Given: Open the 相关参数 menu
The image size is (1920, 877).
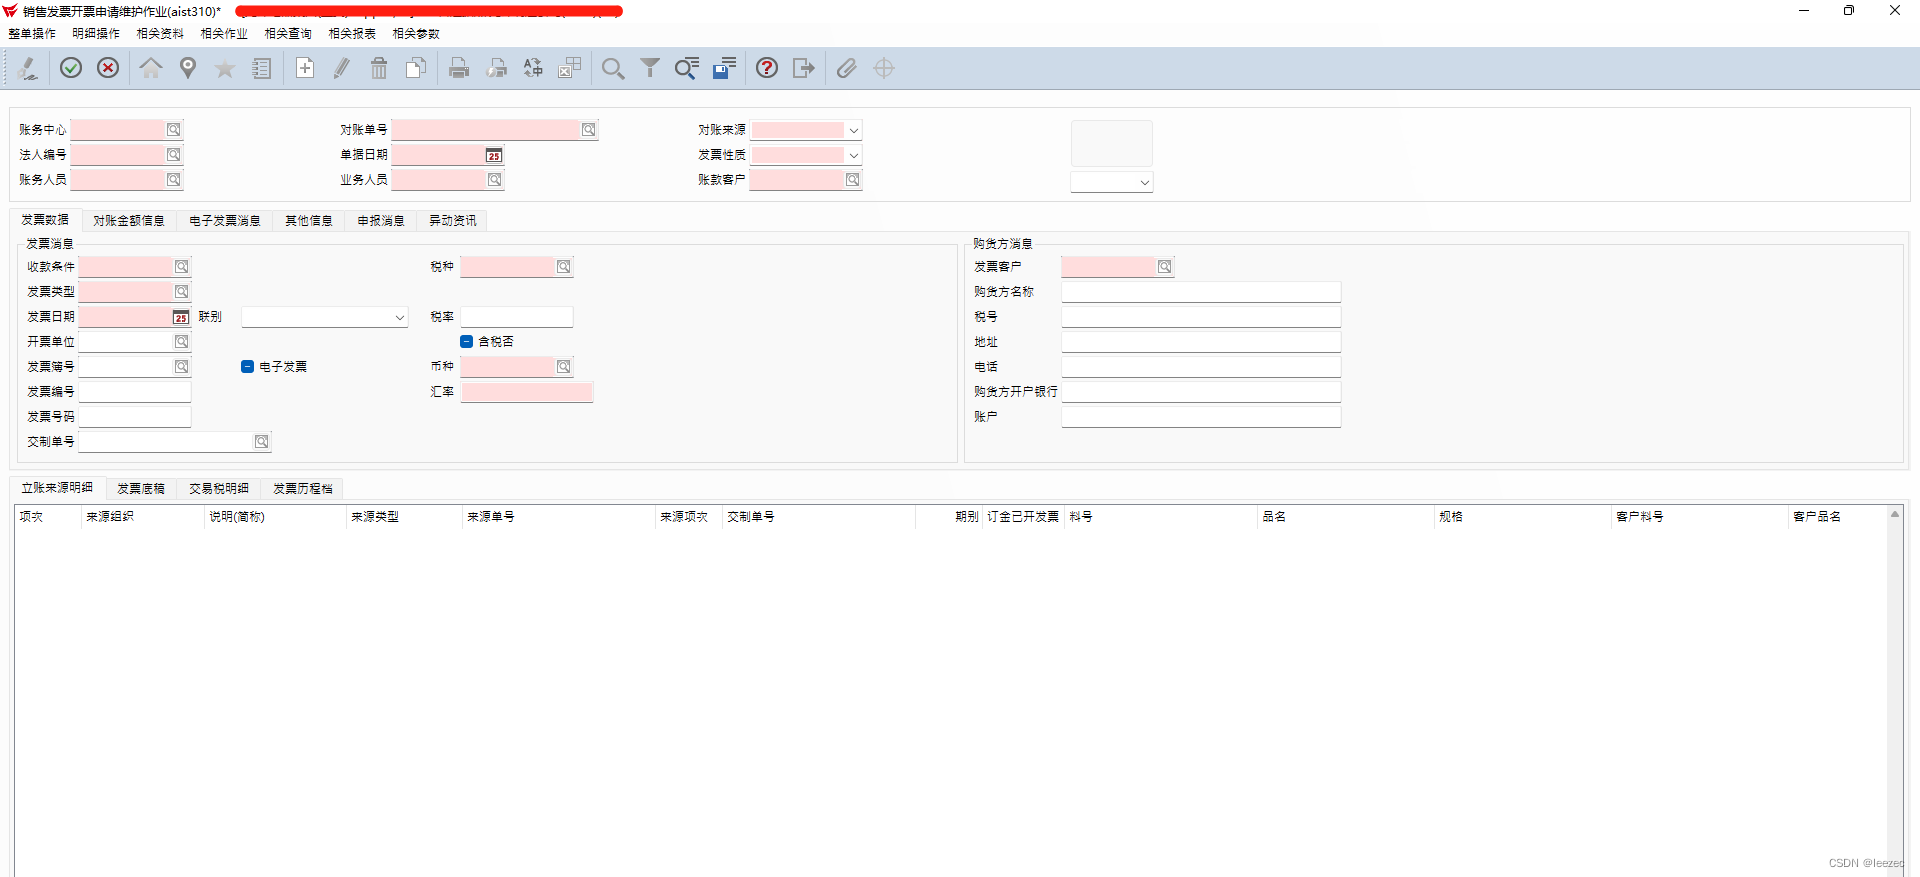Looking at the screenshot, I should [416, 34].
